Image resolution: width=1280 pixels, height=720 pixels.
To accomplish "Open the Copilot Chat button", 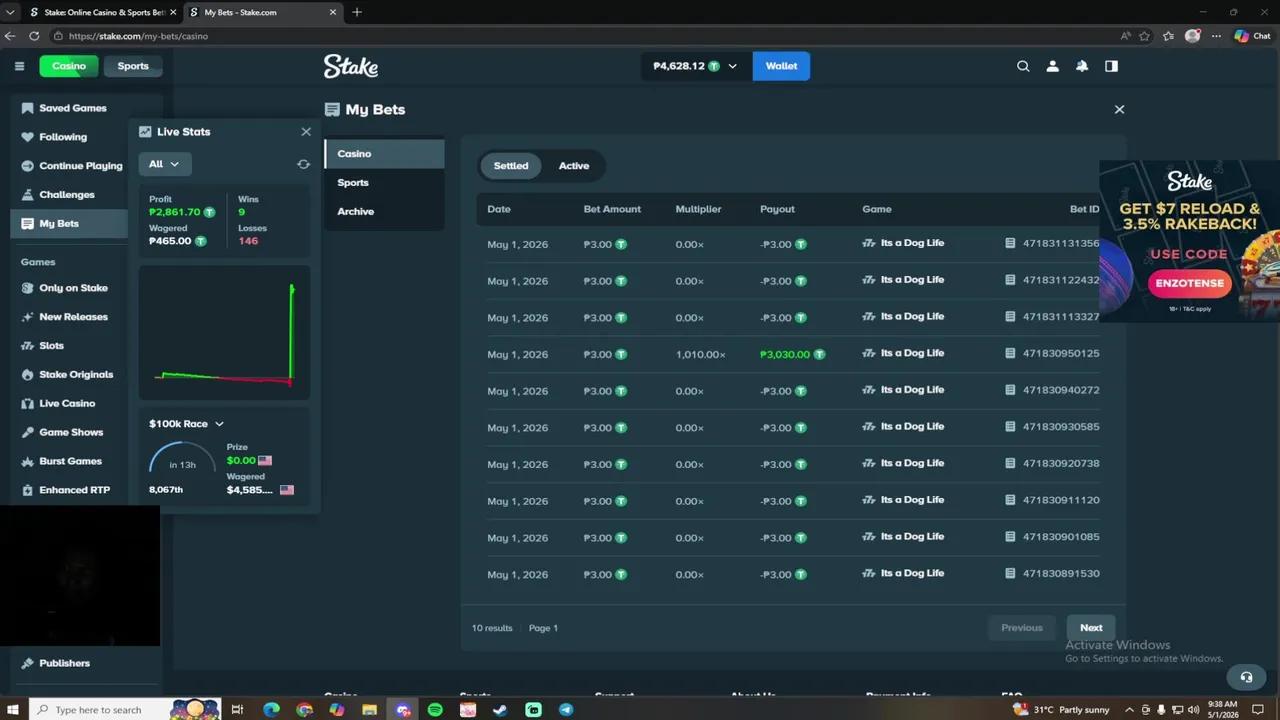I will tap(1253, 36).
